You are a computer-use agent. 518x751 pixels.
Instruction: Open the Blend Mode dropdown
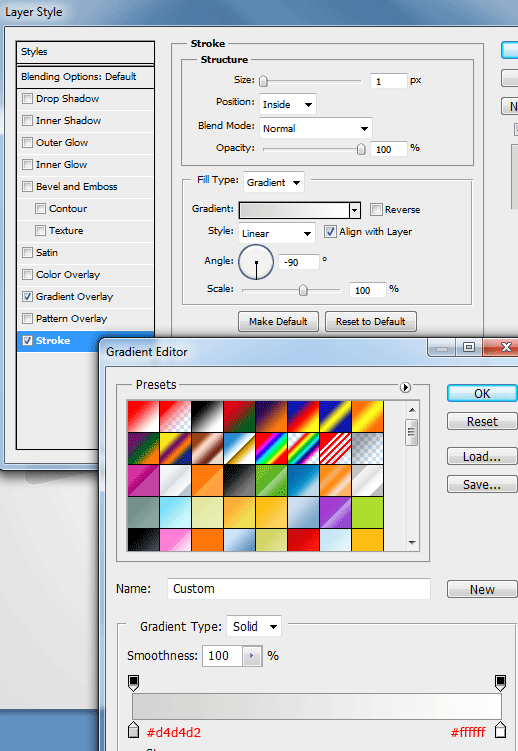click(315, 128)
